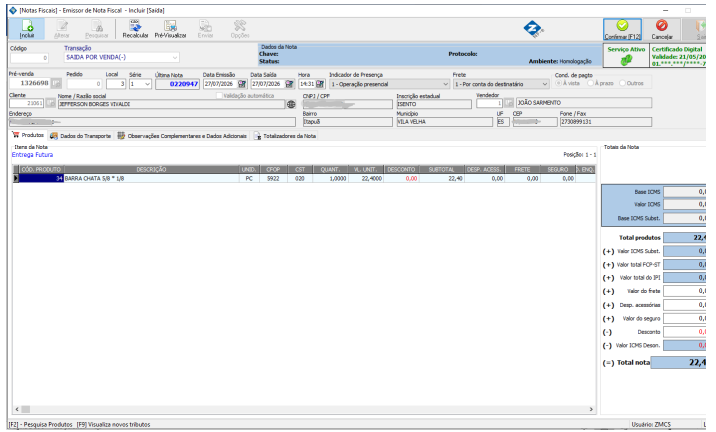The width and height of the screenshot is (716, 432).
Task: Click the Entrega Futura link
Action: pyautogui.click(x=32, y=155)
